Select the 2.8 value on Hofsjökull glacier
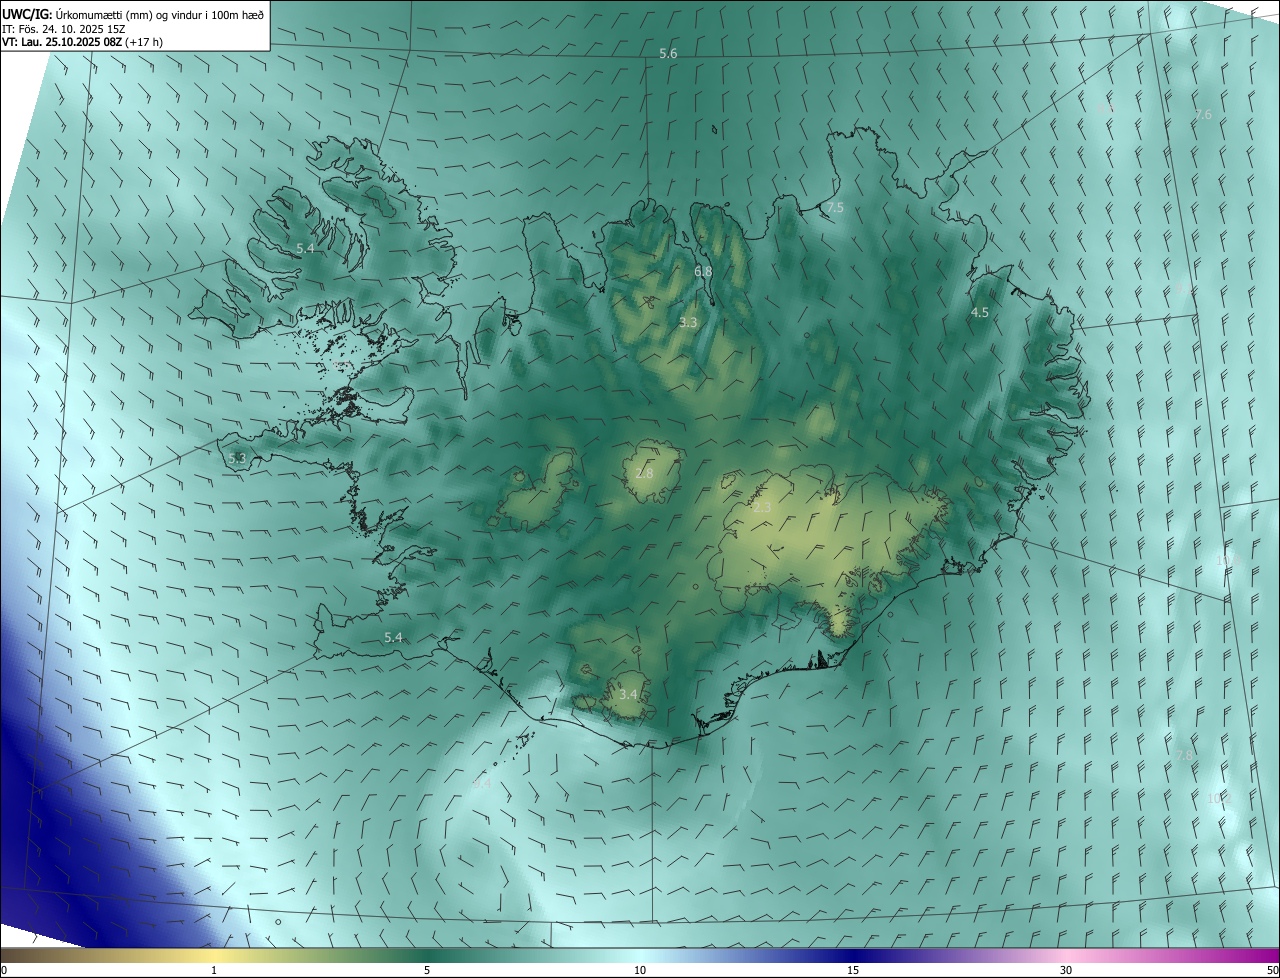 pyautogui.click(x=644, y=473)
